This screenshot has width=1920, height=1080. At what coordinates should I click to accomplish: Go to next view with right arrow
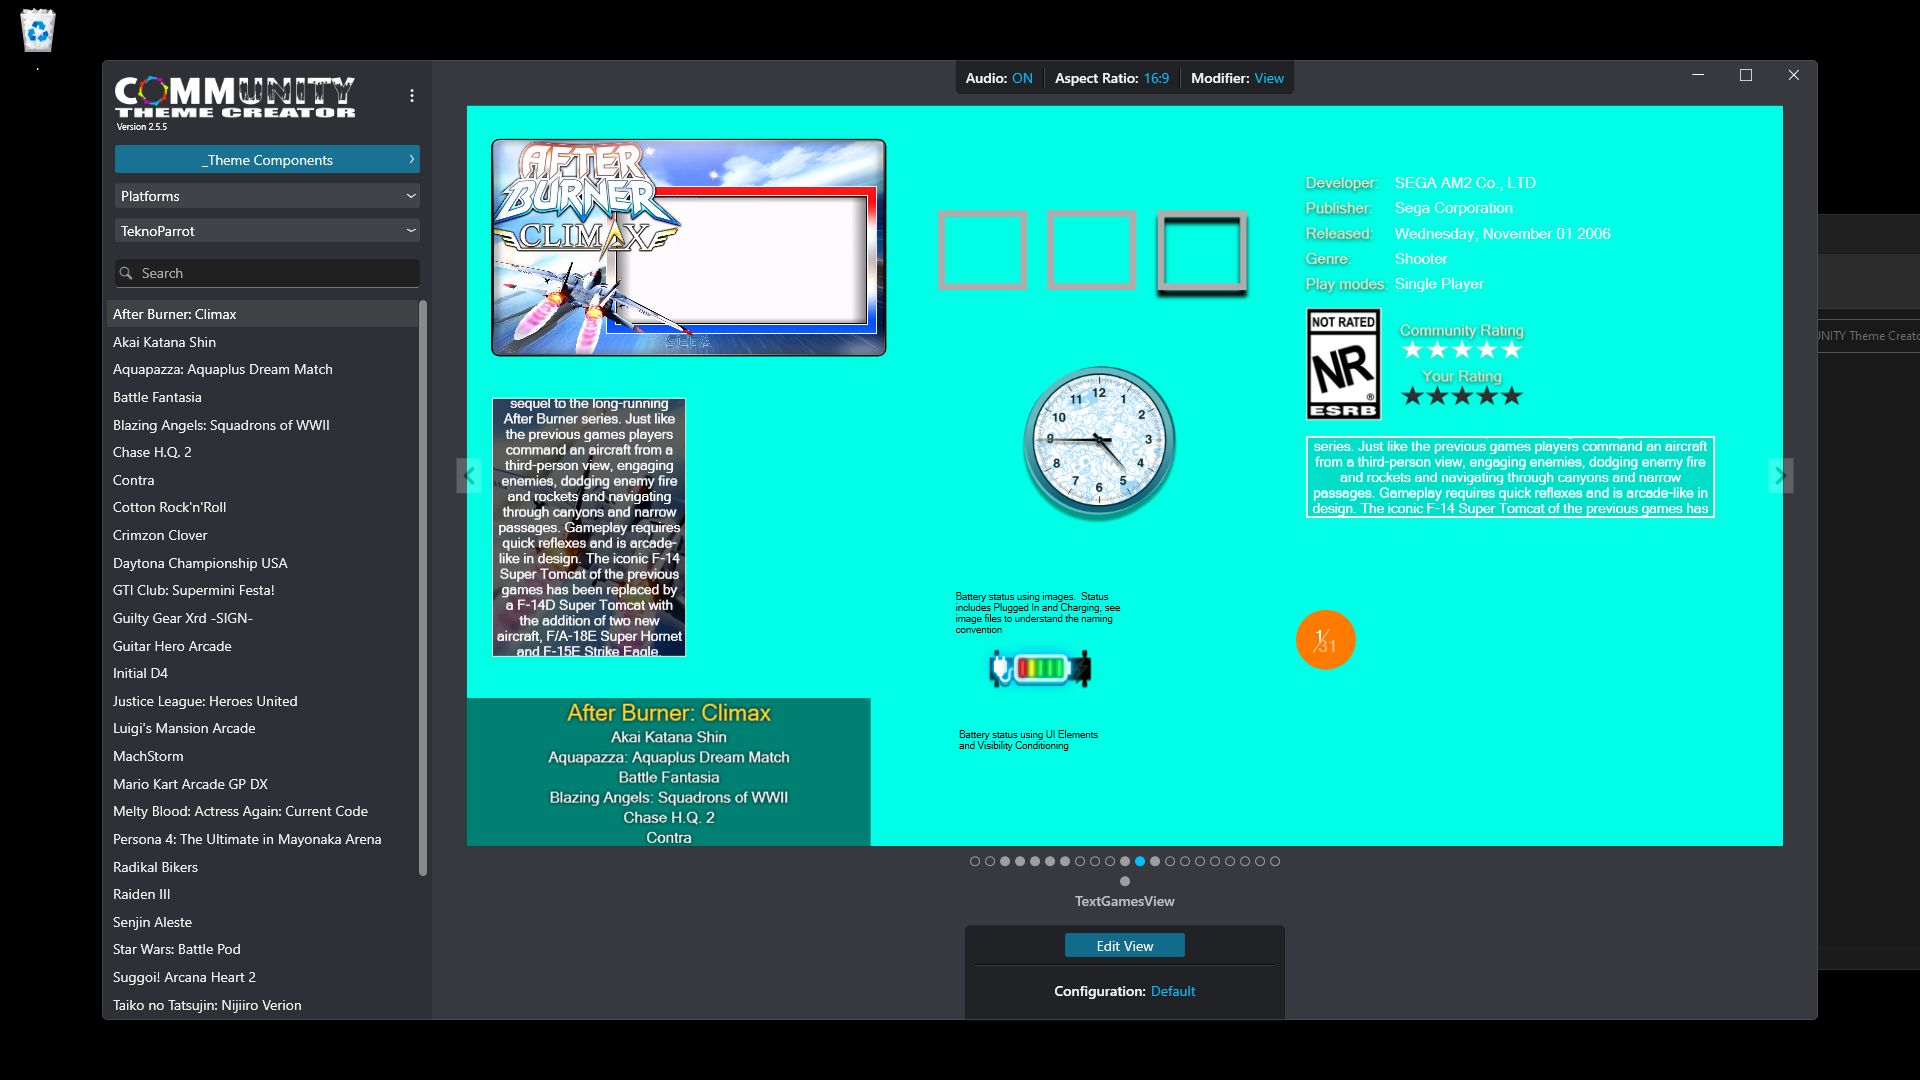tap(1781, 476)
